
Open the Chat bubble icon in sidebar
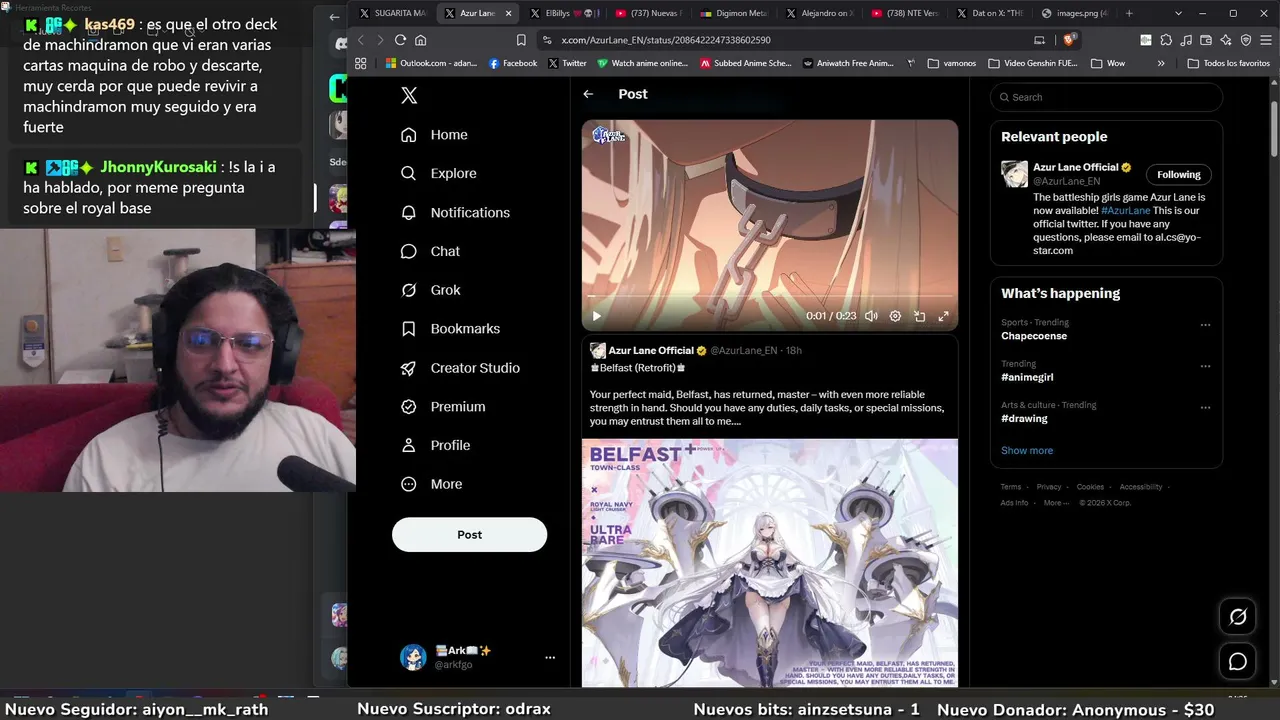(408, 251)
